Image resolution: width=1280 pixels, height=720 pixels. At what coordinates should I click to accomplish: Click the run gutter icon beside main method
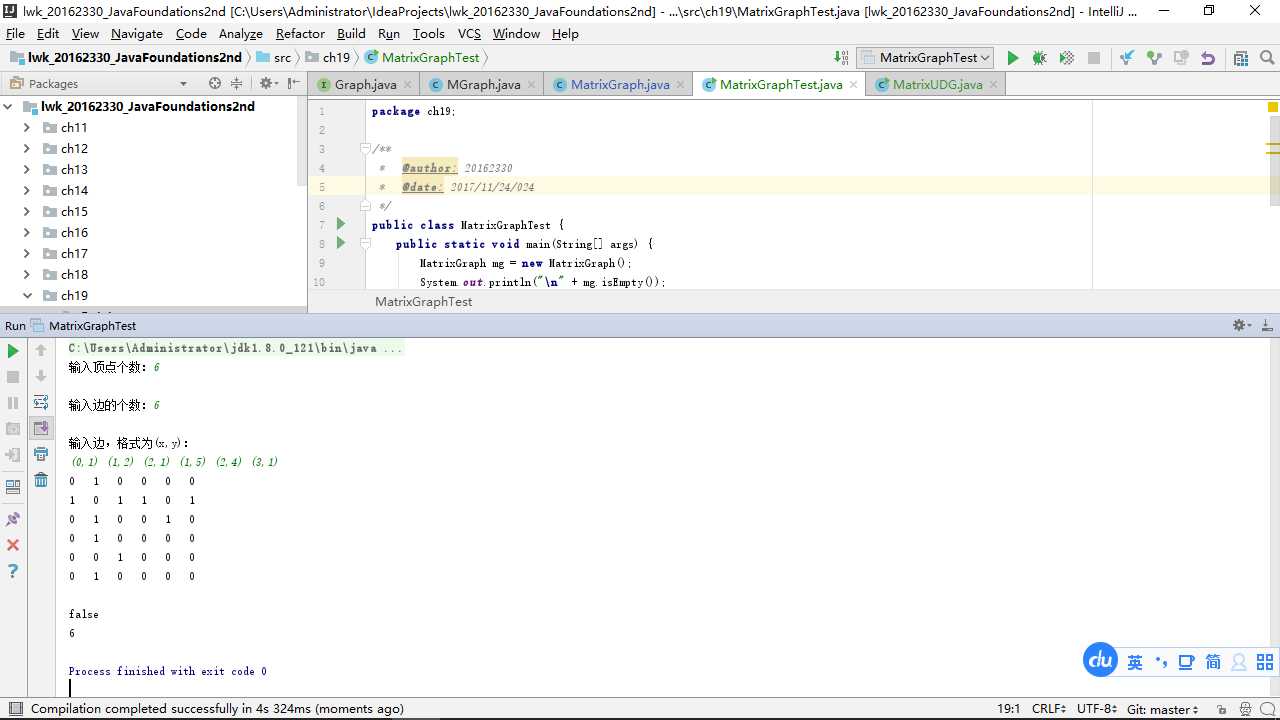coord(341,243)
